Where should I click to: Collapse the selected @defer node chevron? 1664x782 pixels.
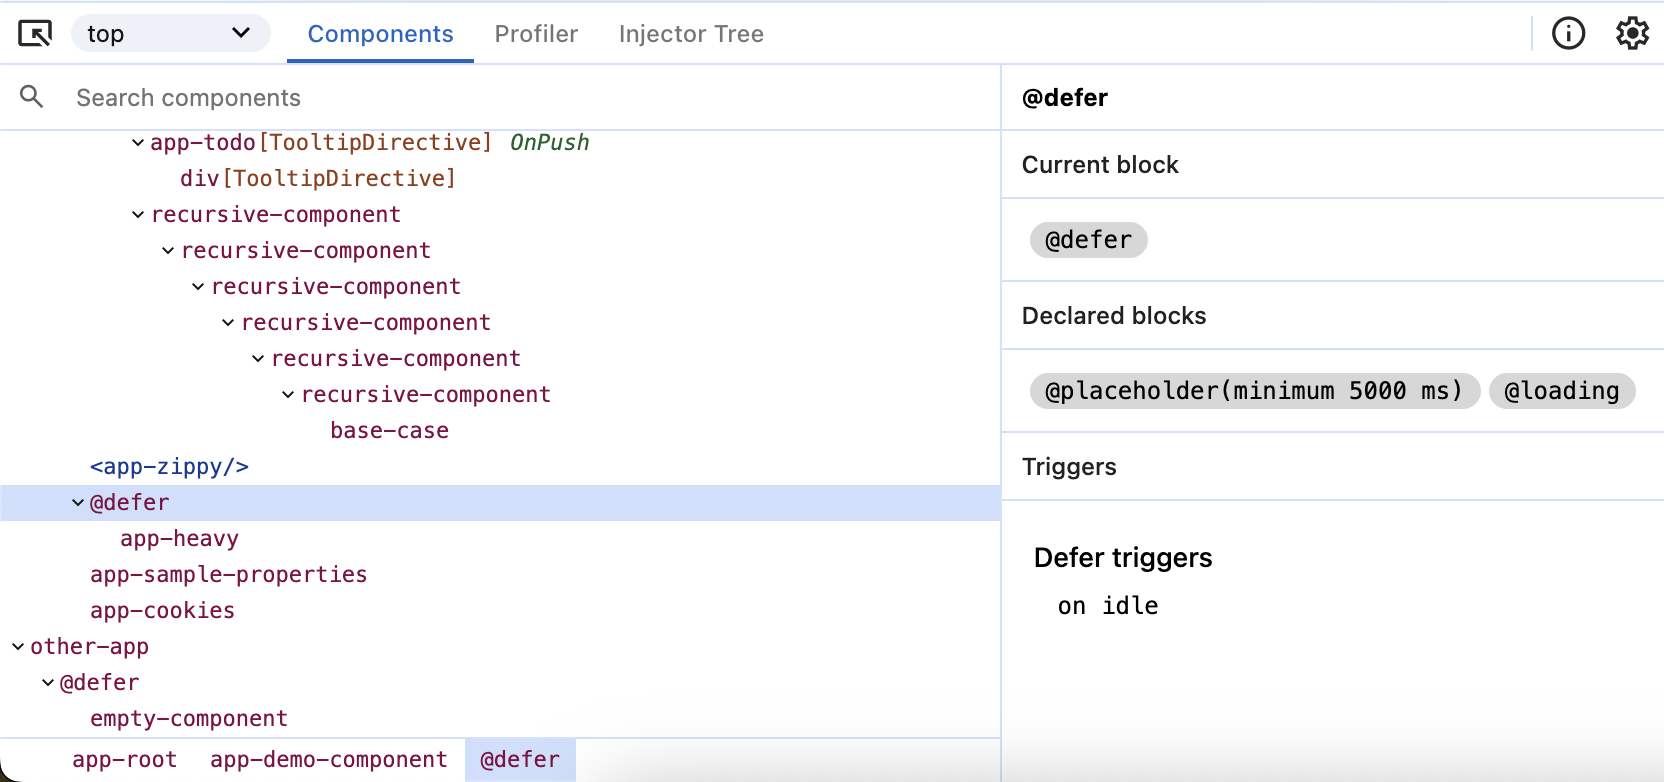[78, 503]
